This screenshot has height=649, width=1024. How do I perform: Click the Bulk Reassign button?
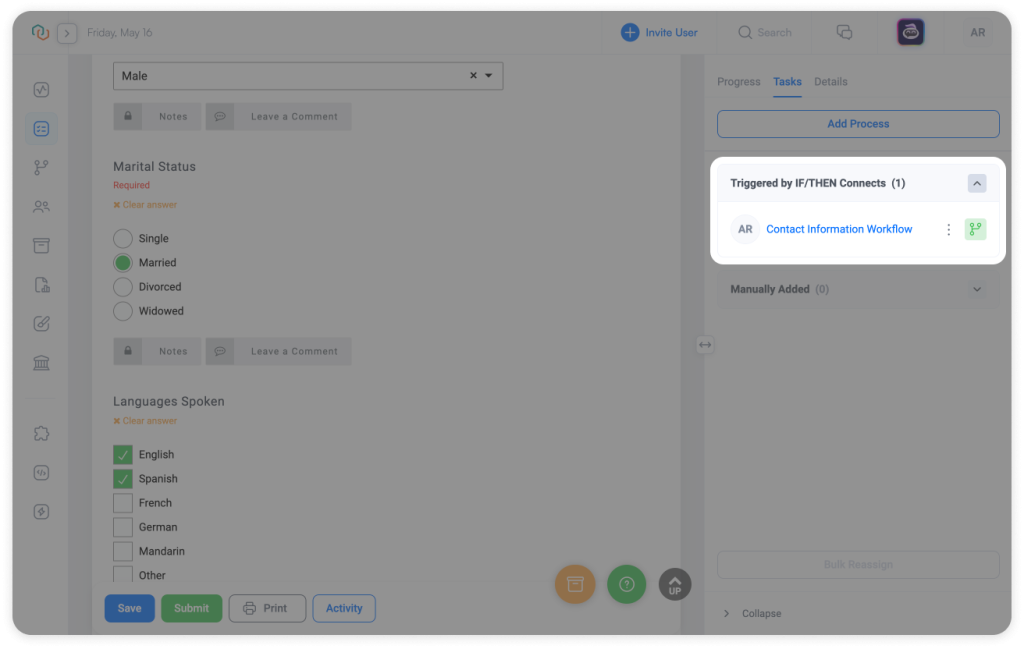(858, 565)
